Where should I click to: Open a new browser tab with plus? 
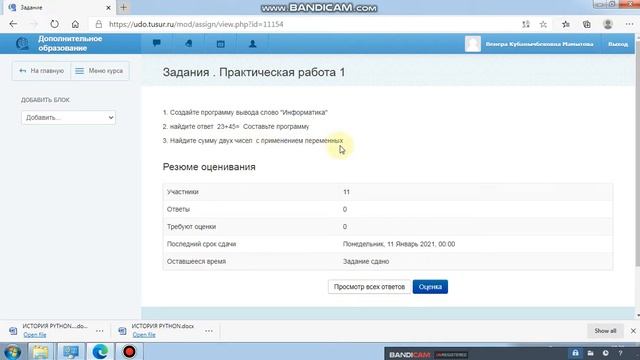[123, 7]
